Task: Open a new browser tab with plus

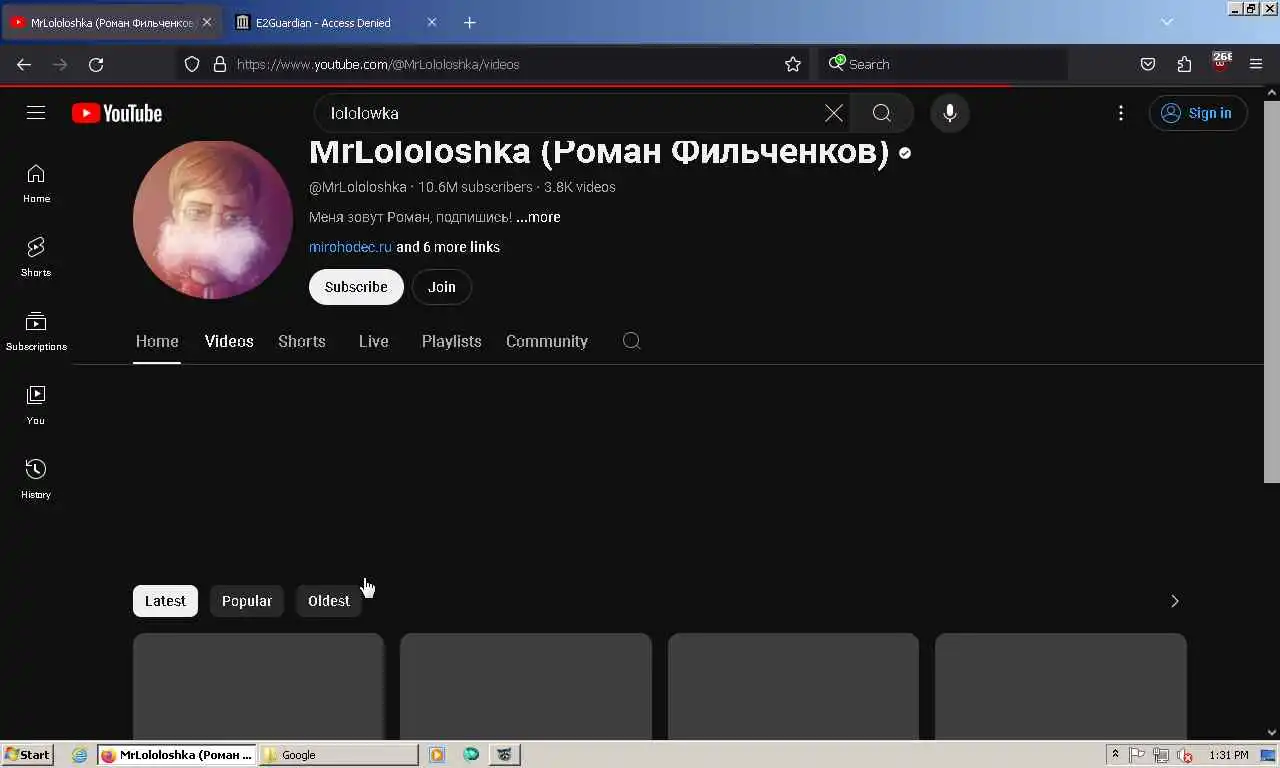Action: 470,22
